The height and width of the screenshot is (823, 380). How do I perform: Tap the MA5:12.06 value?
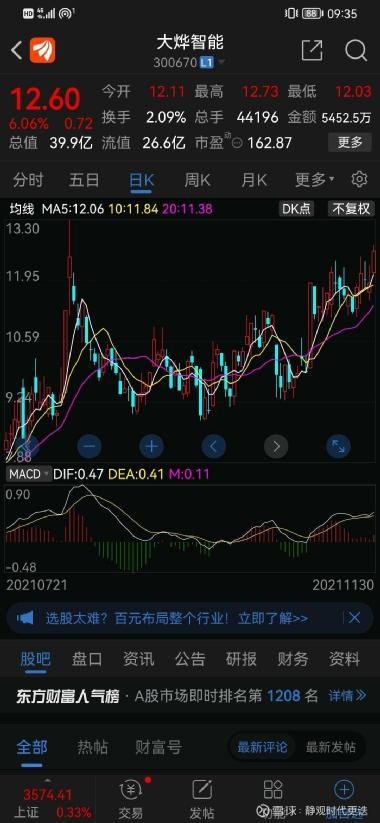73,209
